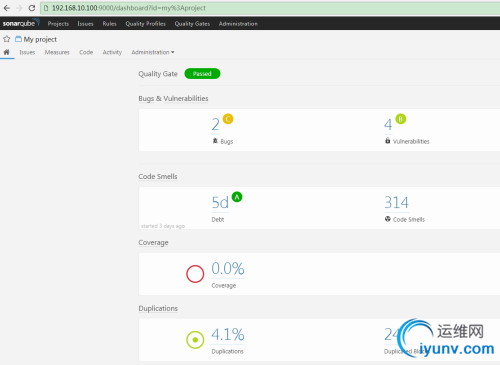
Task: Click the Coverage label under 0.0%
Action: coord(224,286)
